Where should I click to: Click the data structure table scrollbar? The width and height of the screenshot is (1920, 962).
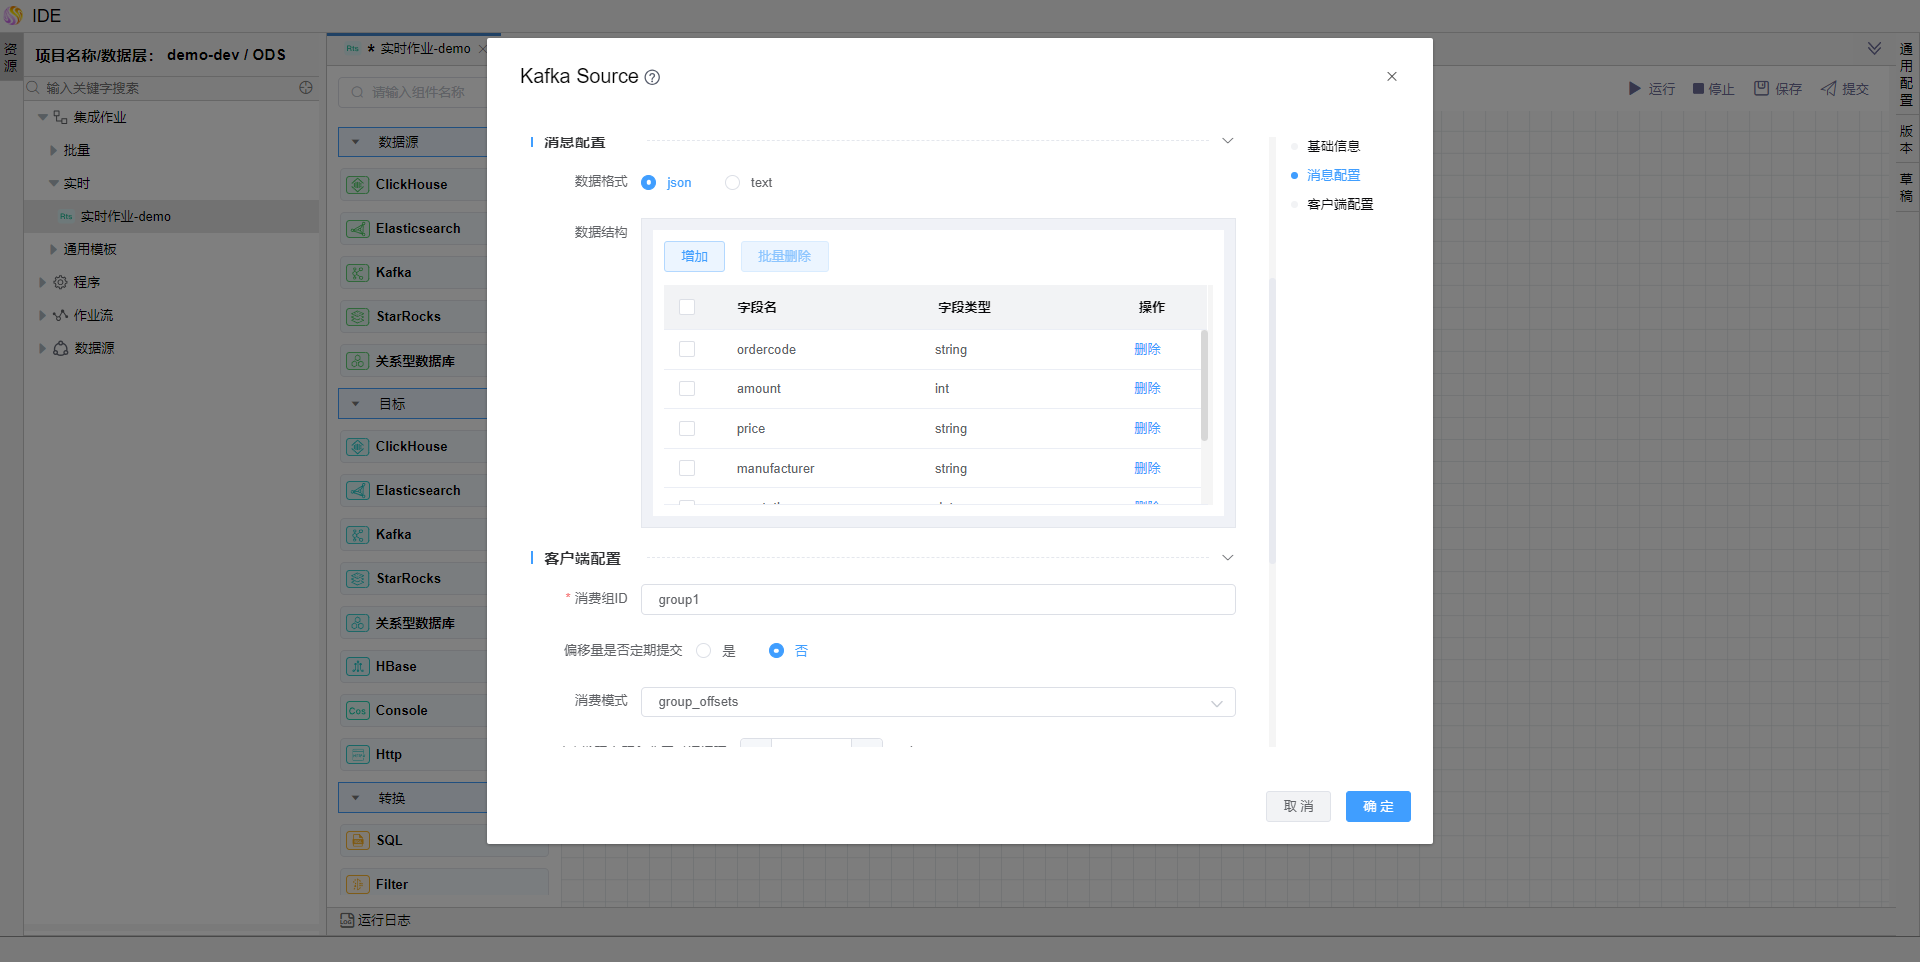1204,385
